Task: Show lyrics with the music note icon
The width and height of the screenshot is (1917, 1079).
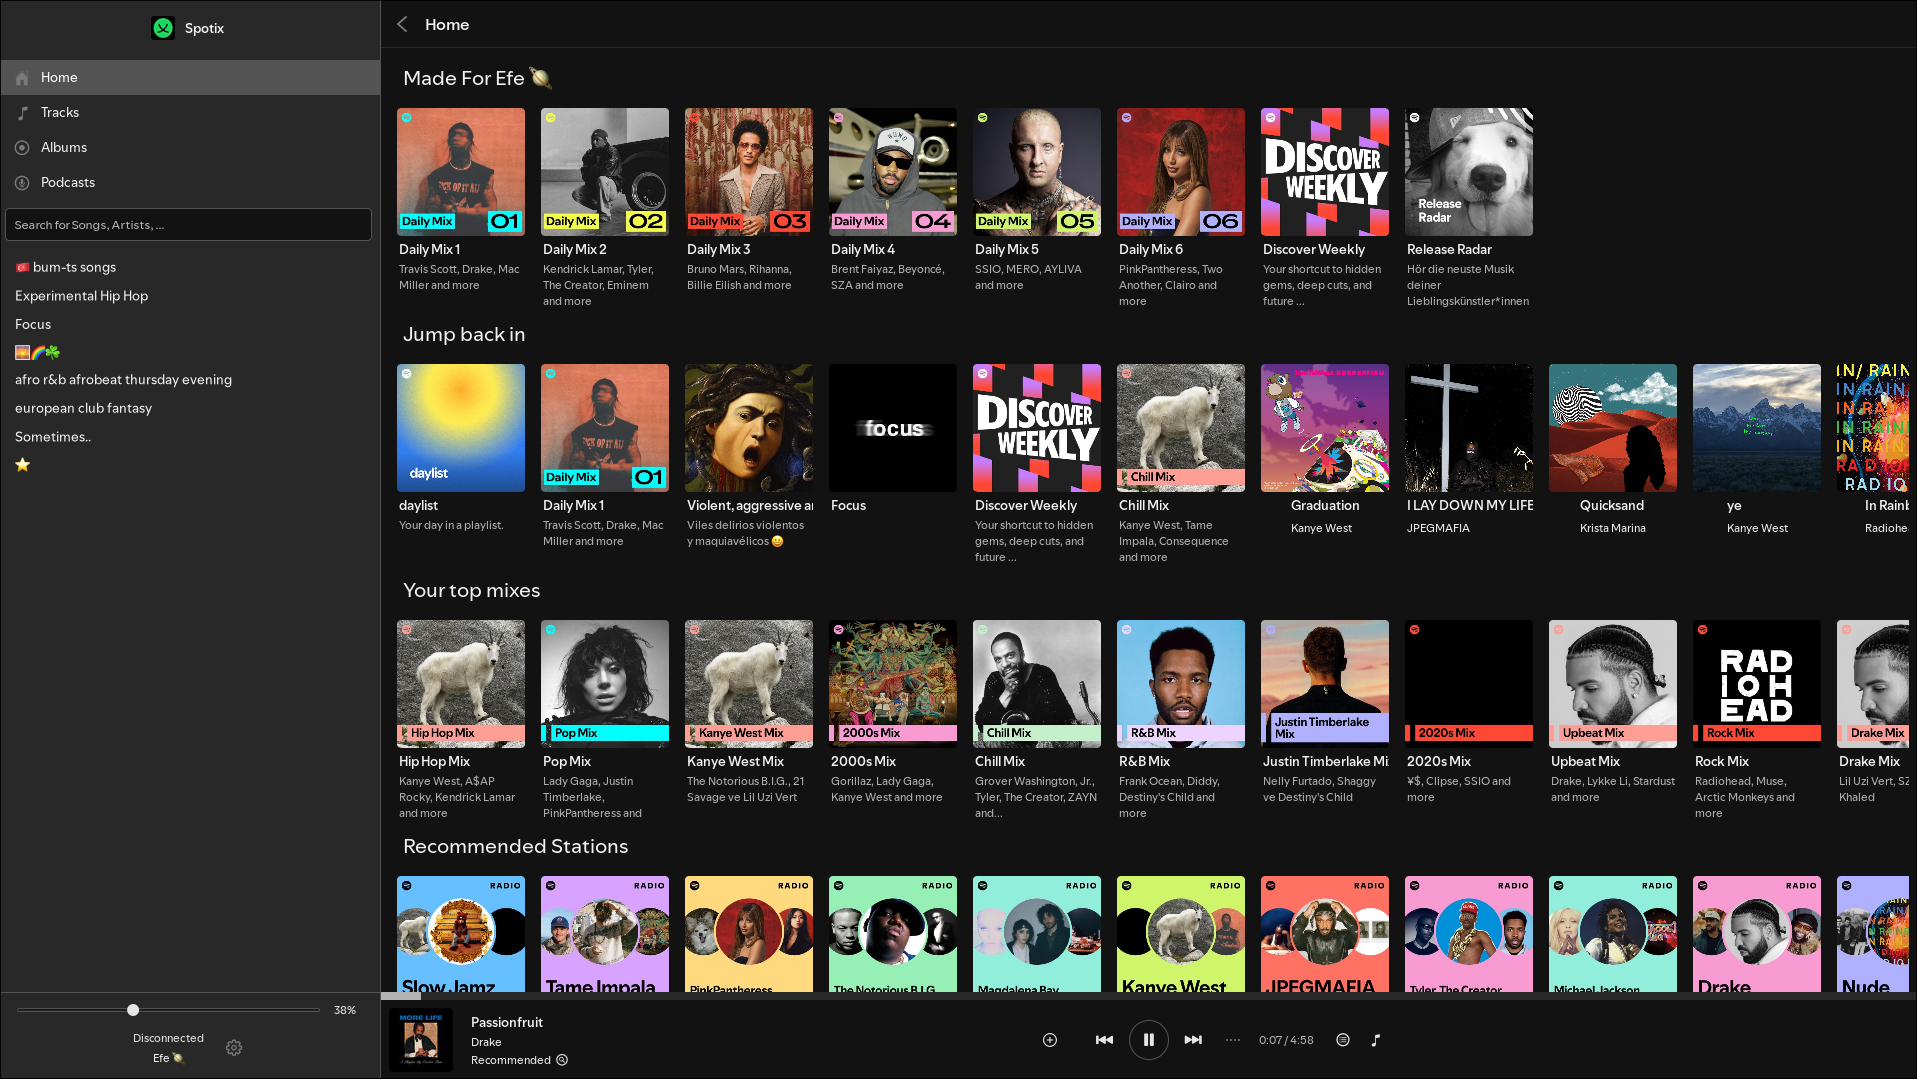Action: [1376, 1040]
